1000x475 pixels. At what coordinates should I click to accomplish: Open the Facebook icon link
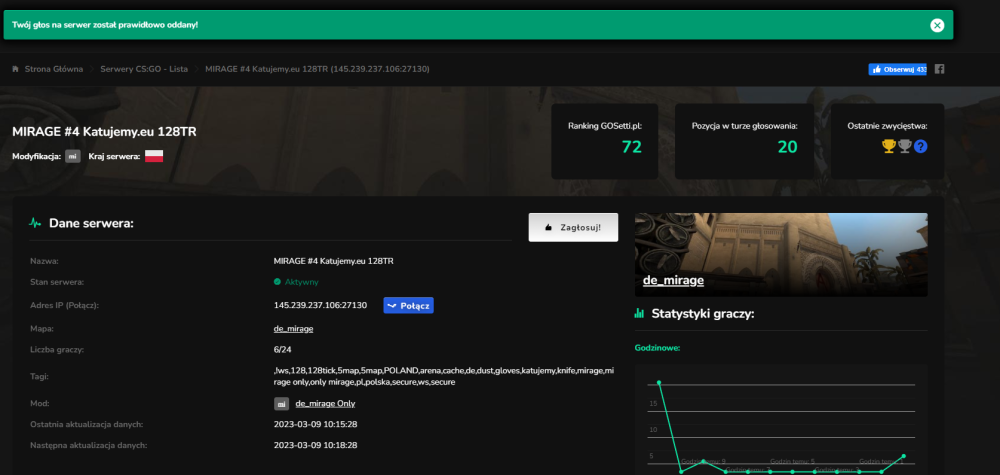click(x=939, y=69)
